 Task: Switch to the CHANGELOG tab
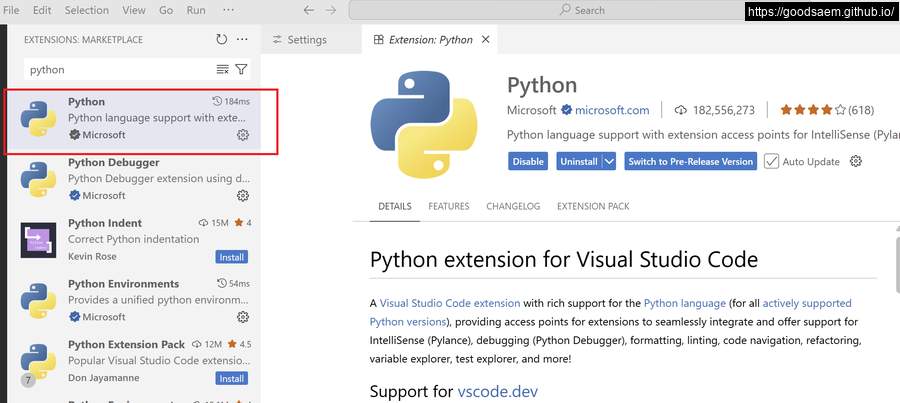(x=512, y=206)
